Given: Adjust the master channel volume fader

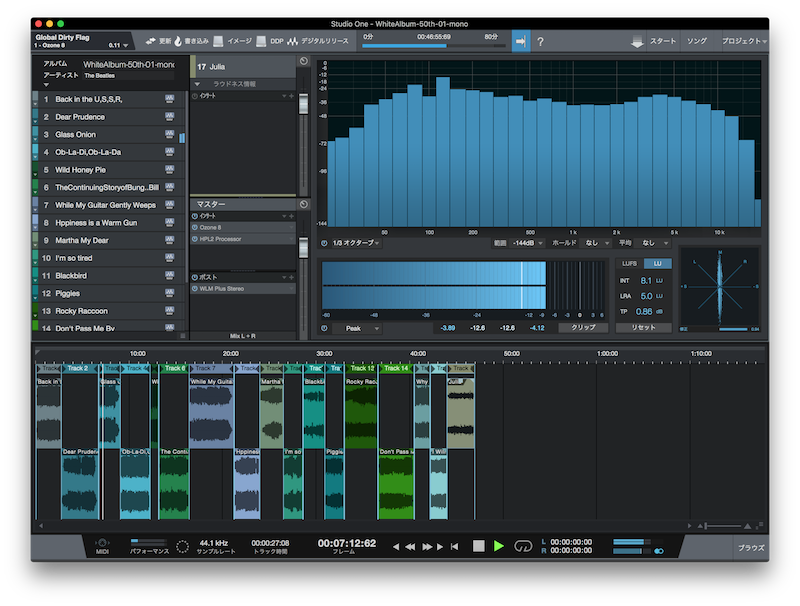Looking at the screenshot, I should click(x=304, y=248).
